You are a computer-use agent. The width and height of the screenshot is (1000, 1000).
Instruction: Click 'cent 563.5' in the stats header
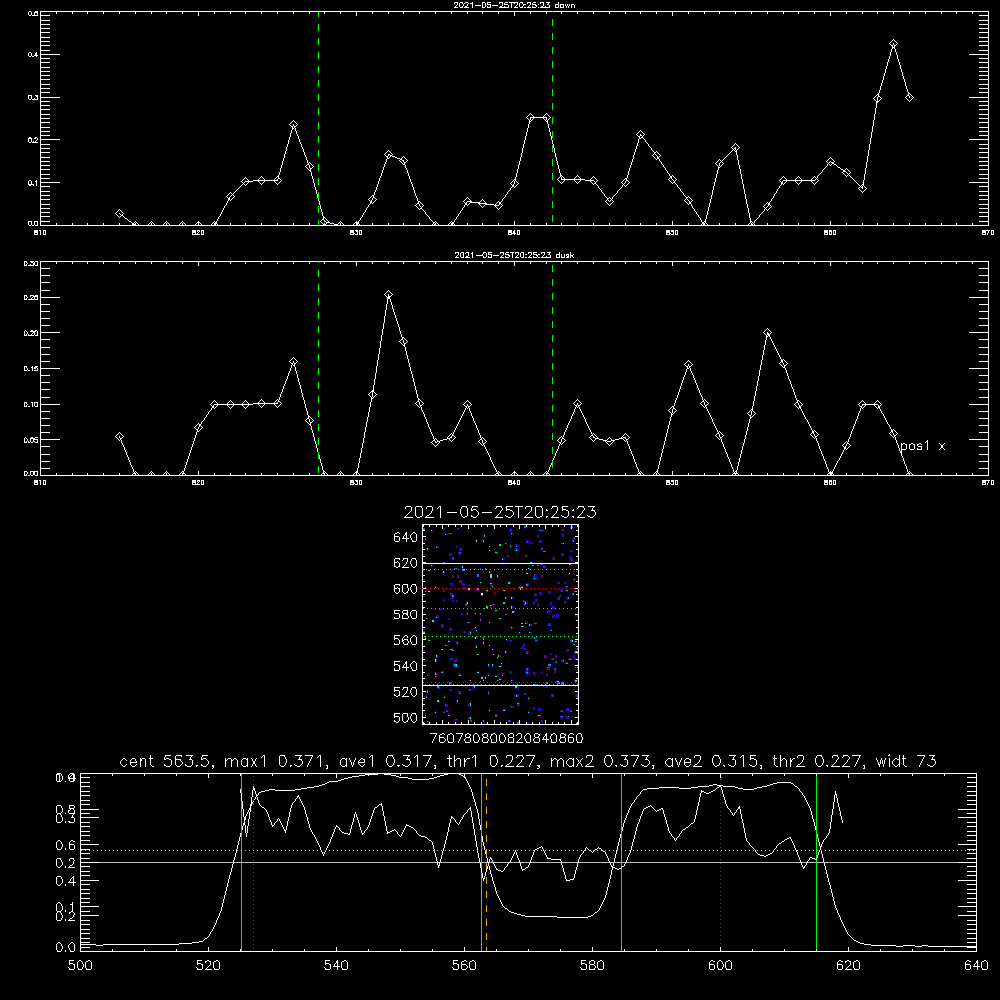tap(168, 761)
